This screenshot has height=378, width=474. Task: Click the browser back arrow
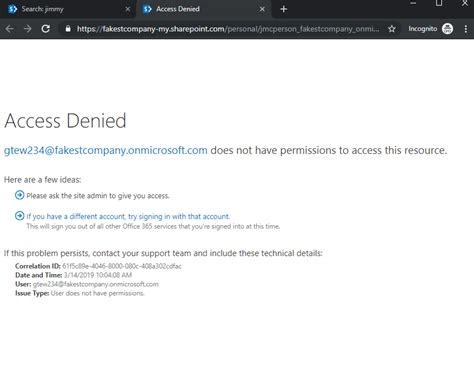[9, 29]
